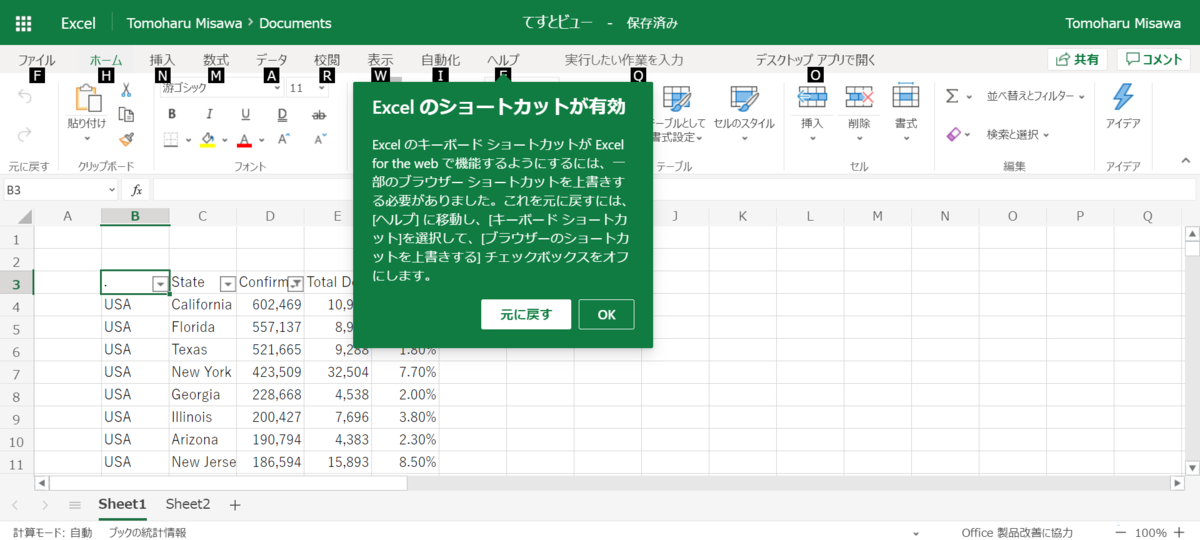Click the select all corner triangle
Image resolution: width=1200 pixels, height=540 pixels.
26,216
